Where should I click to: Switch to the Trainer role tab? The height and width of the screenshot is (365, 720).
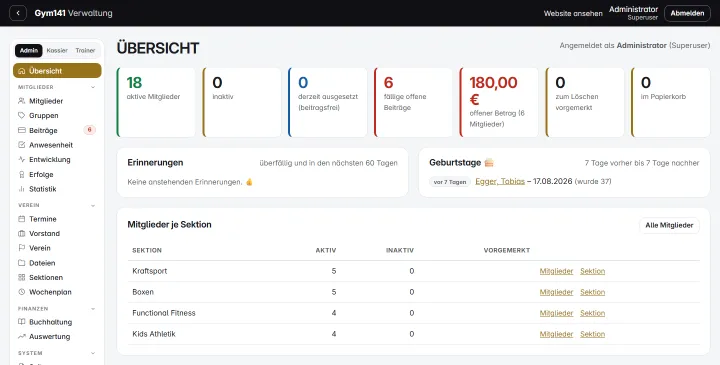(85, 51)
